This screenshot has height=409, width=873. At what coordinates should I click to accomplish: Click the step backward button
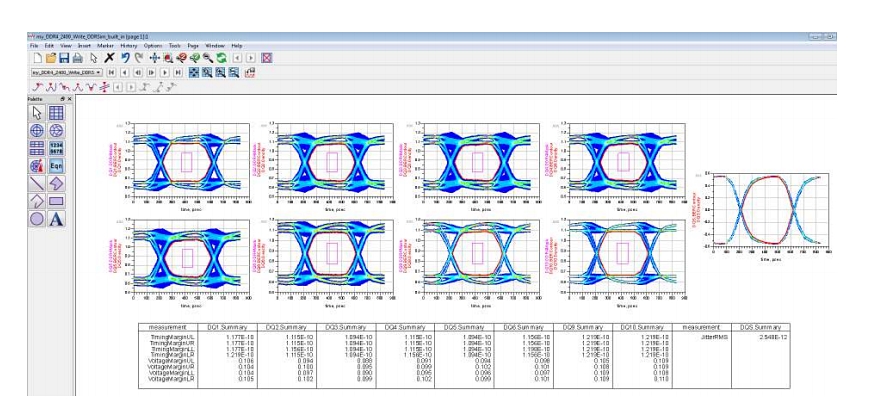coord(138,72)
